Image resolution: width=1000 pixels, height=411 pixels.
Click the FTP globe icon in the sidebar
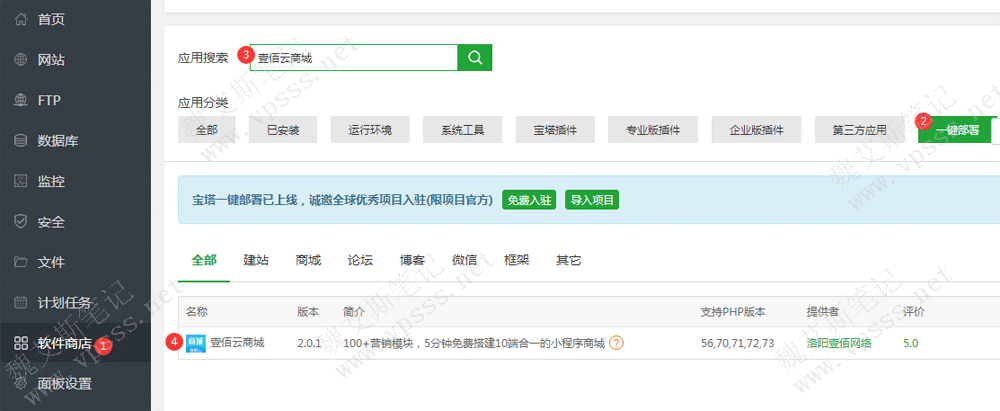point(21,100)
